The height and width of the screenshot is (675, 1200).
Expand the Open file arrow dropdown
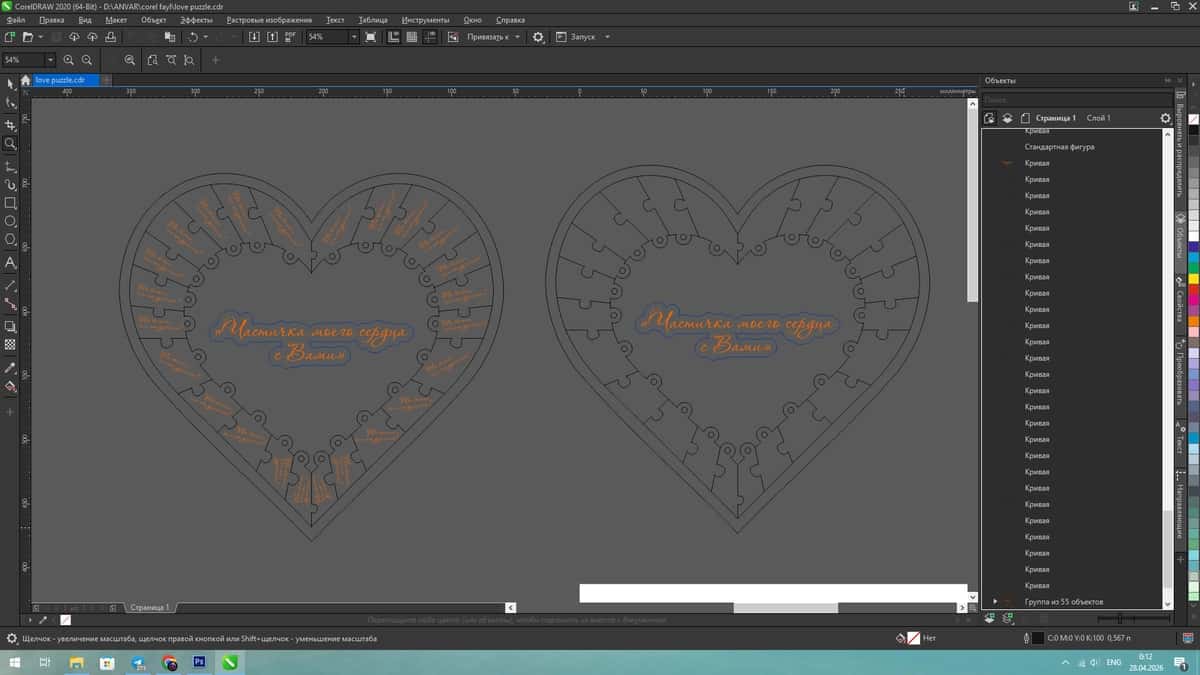(40, 37)
